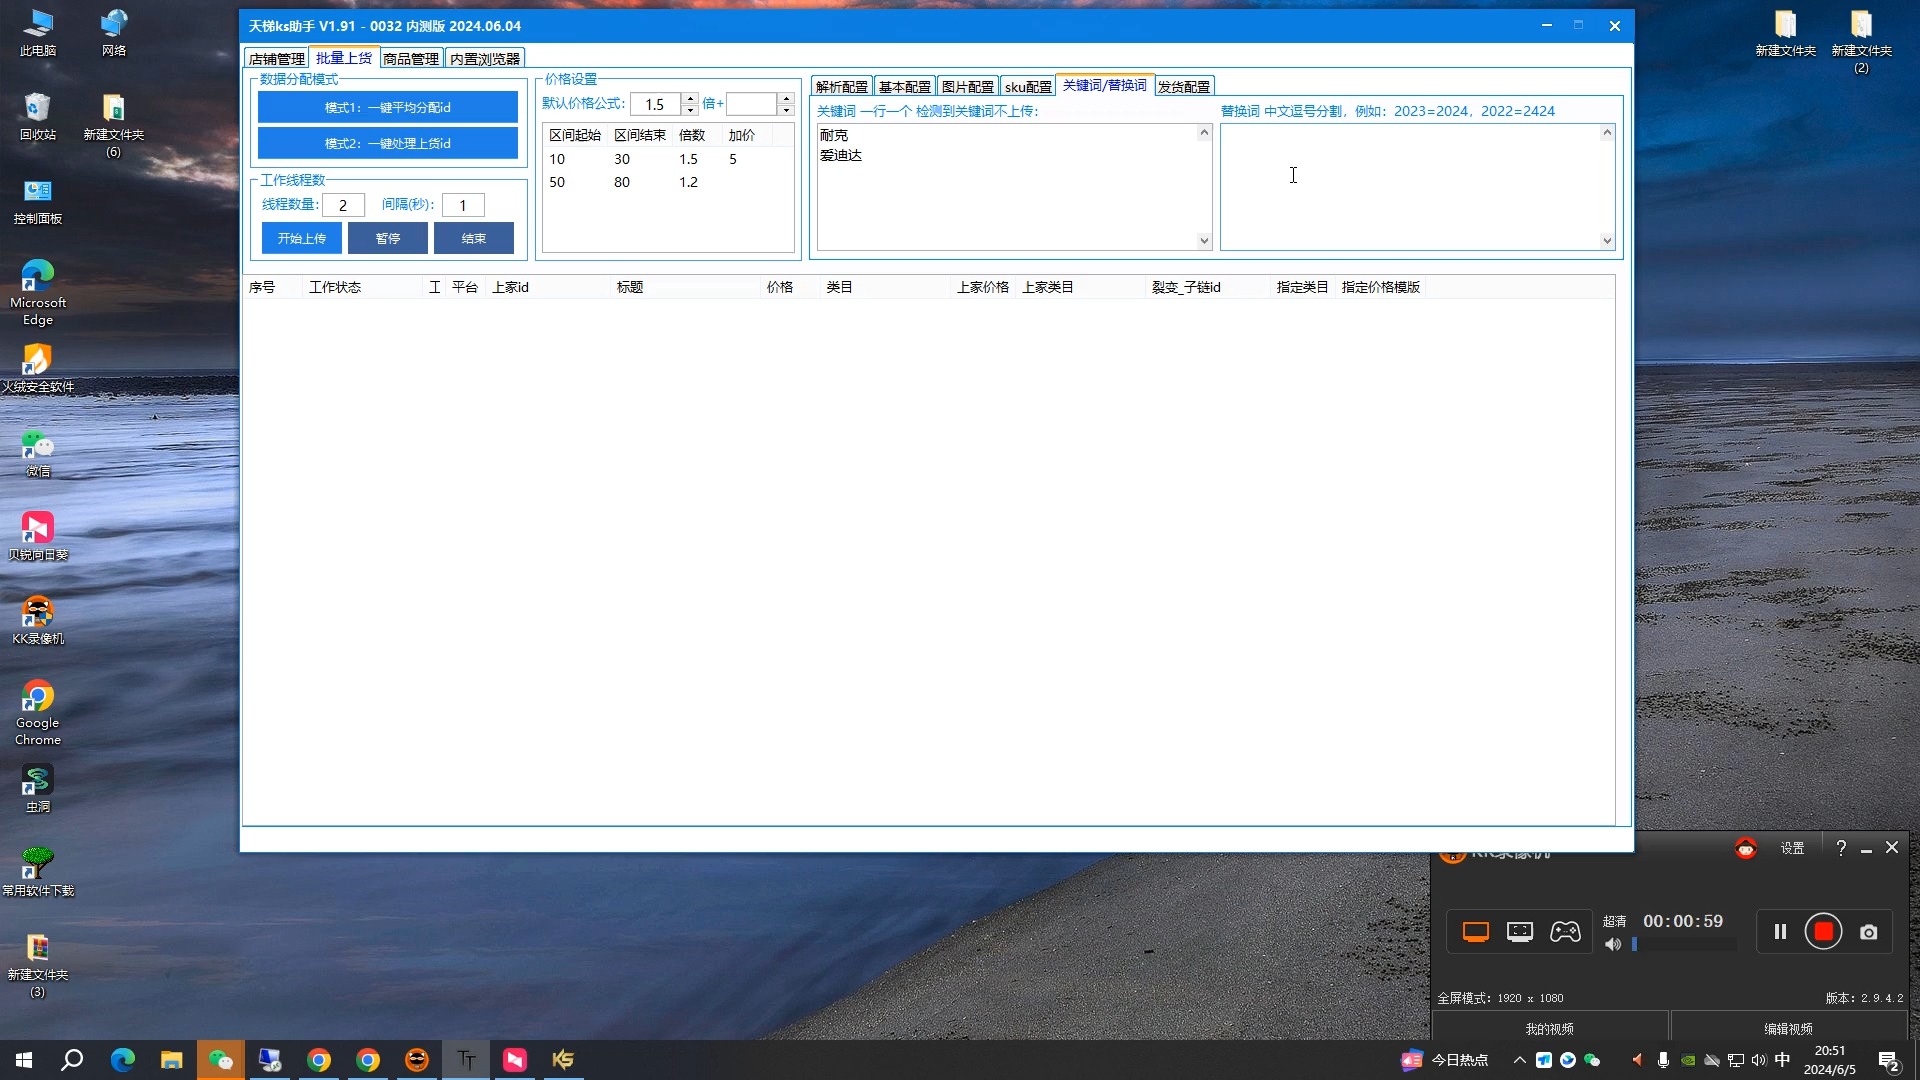1920x1080 pixels.
Task: Open the 商品管理 tab
Action: click(409, 58)
